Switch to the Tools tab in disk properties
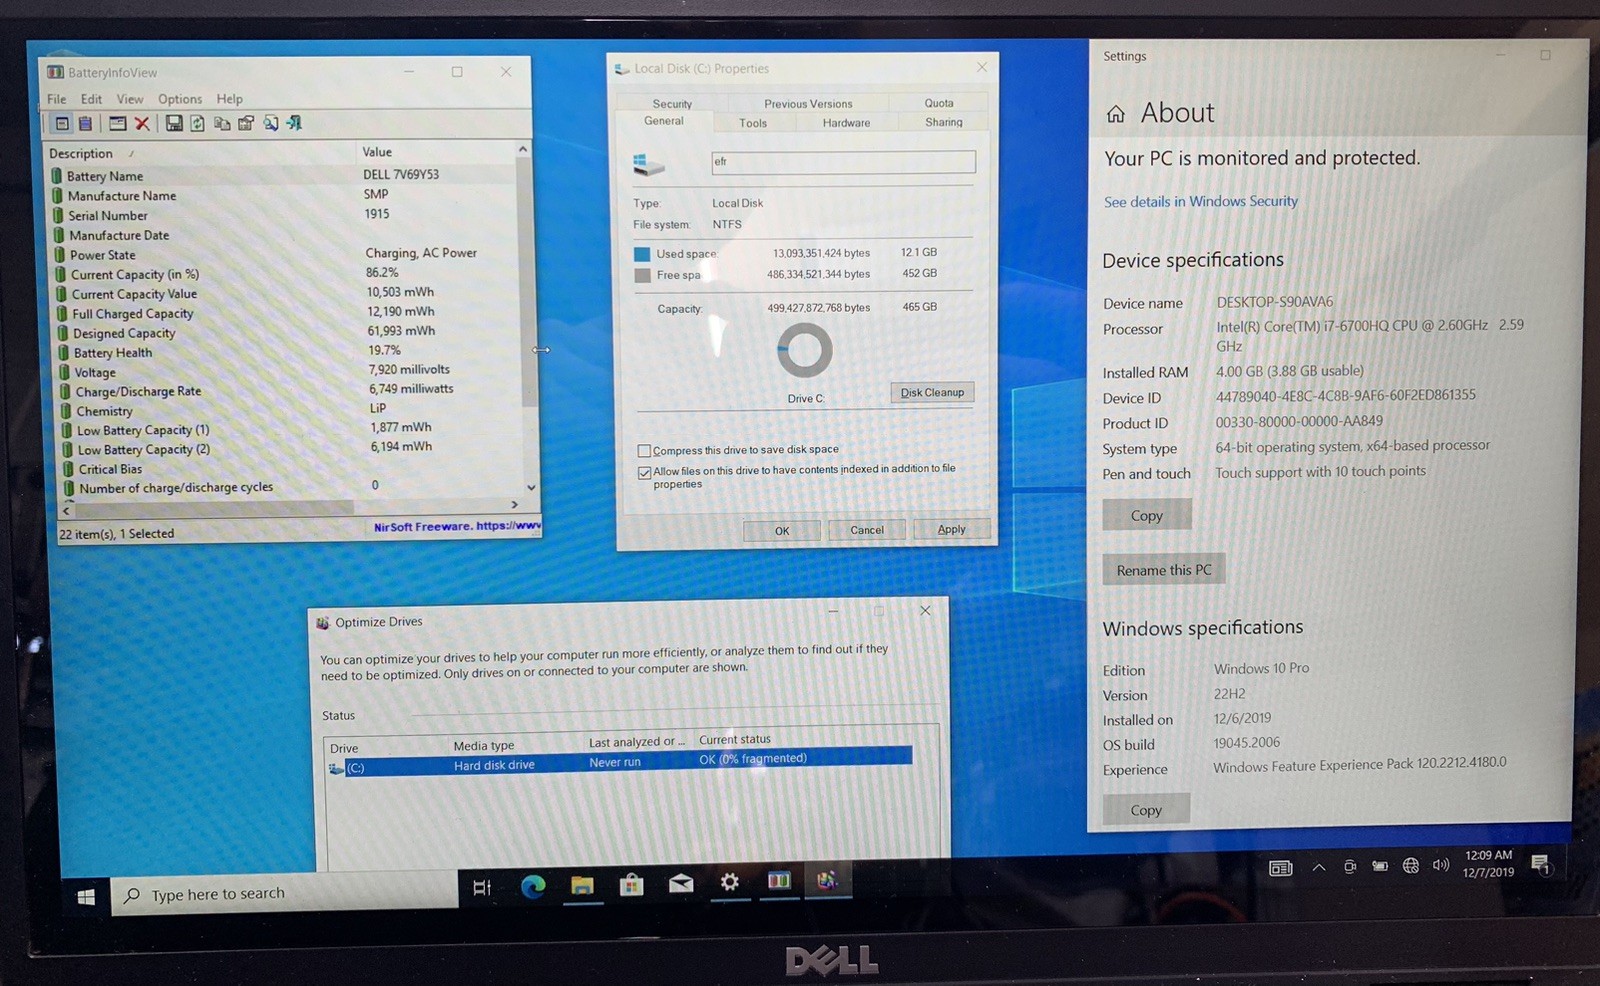This screenshot has height=986, width=1600. [753, 123]
